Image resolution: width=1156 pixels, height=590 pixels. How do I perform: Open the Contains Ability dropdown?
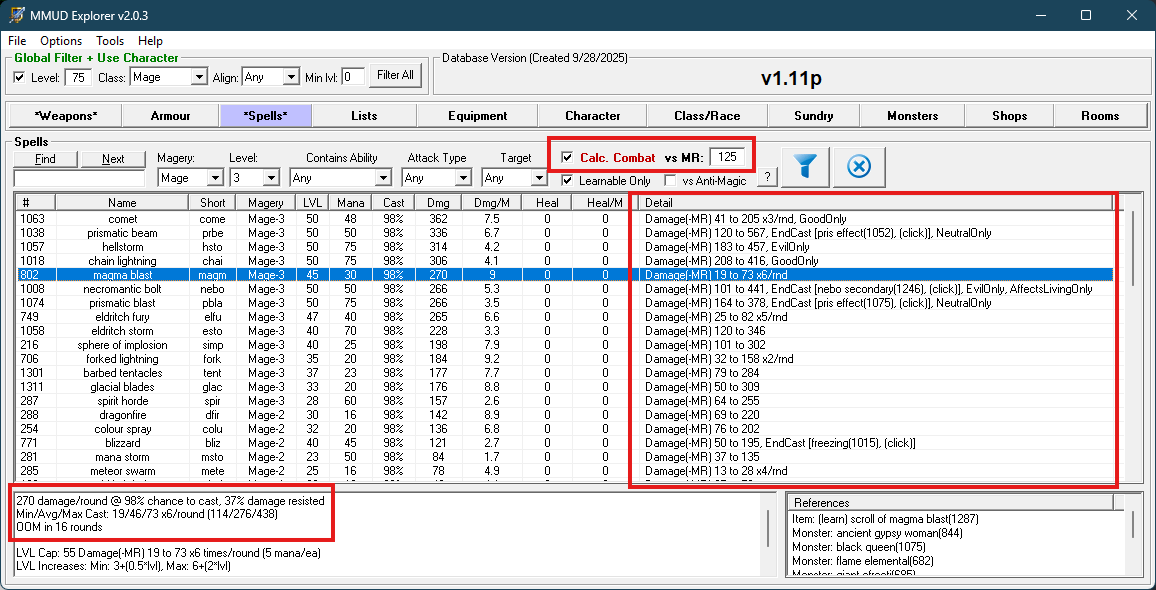[382, 178]
